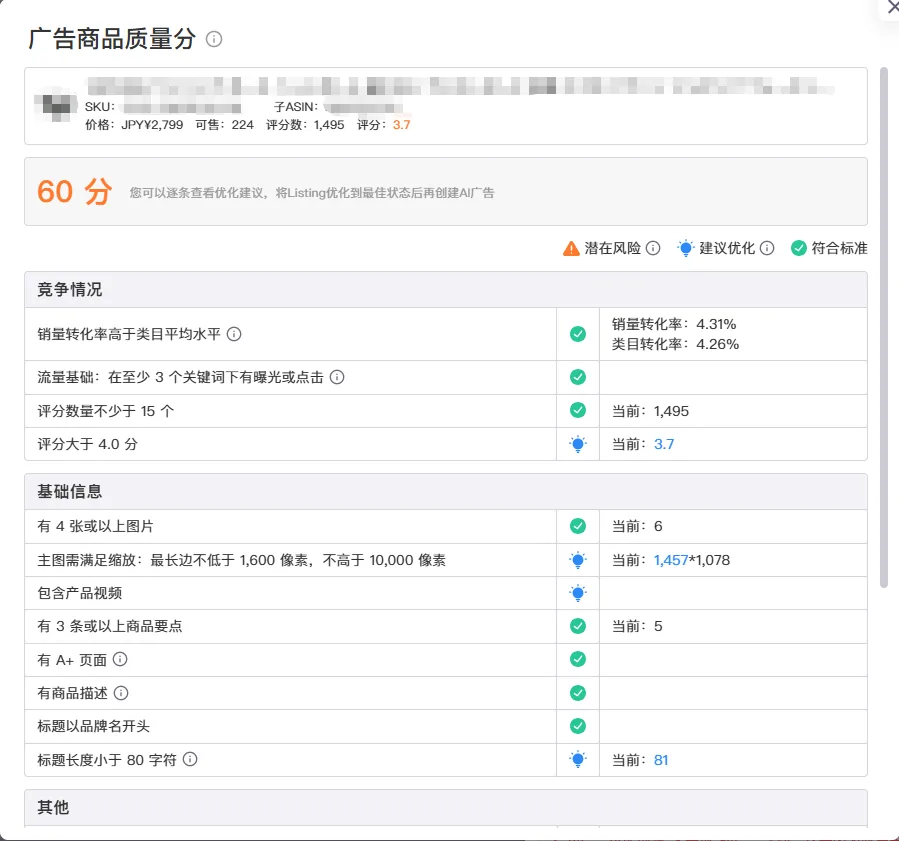Click the 类目转化率: 4.26% value
899x841 pixels.
pyautogui.click(x=675, y=344)
